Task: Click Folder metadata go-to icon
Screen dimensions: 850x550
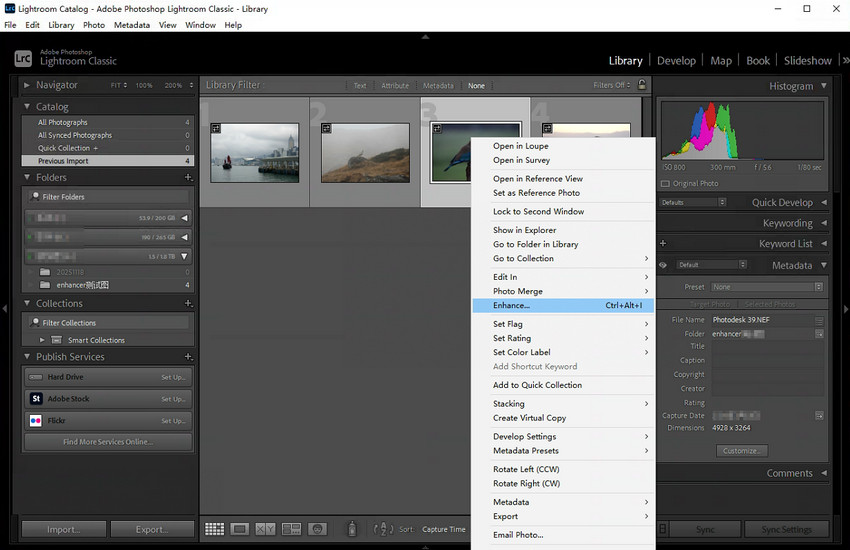Action: pos(819,334)
